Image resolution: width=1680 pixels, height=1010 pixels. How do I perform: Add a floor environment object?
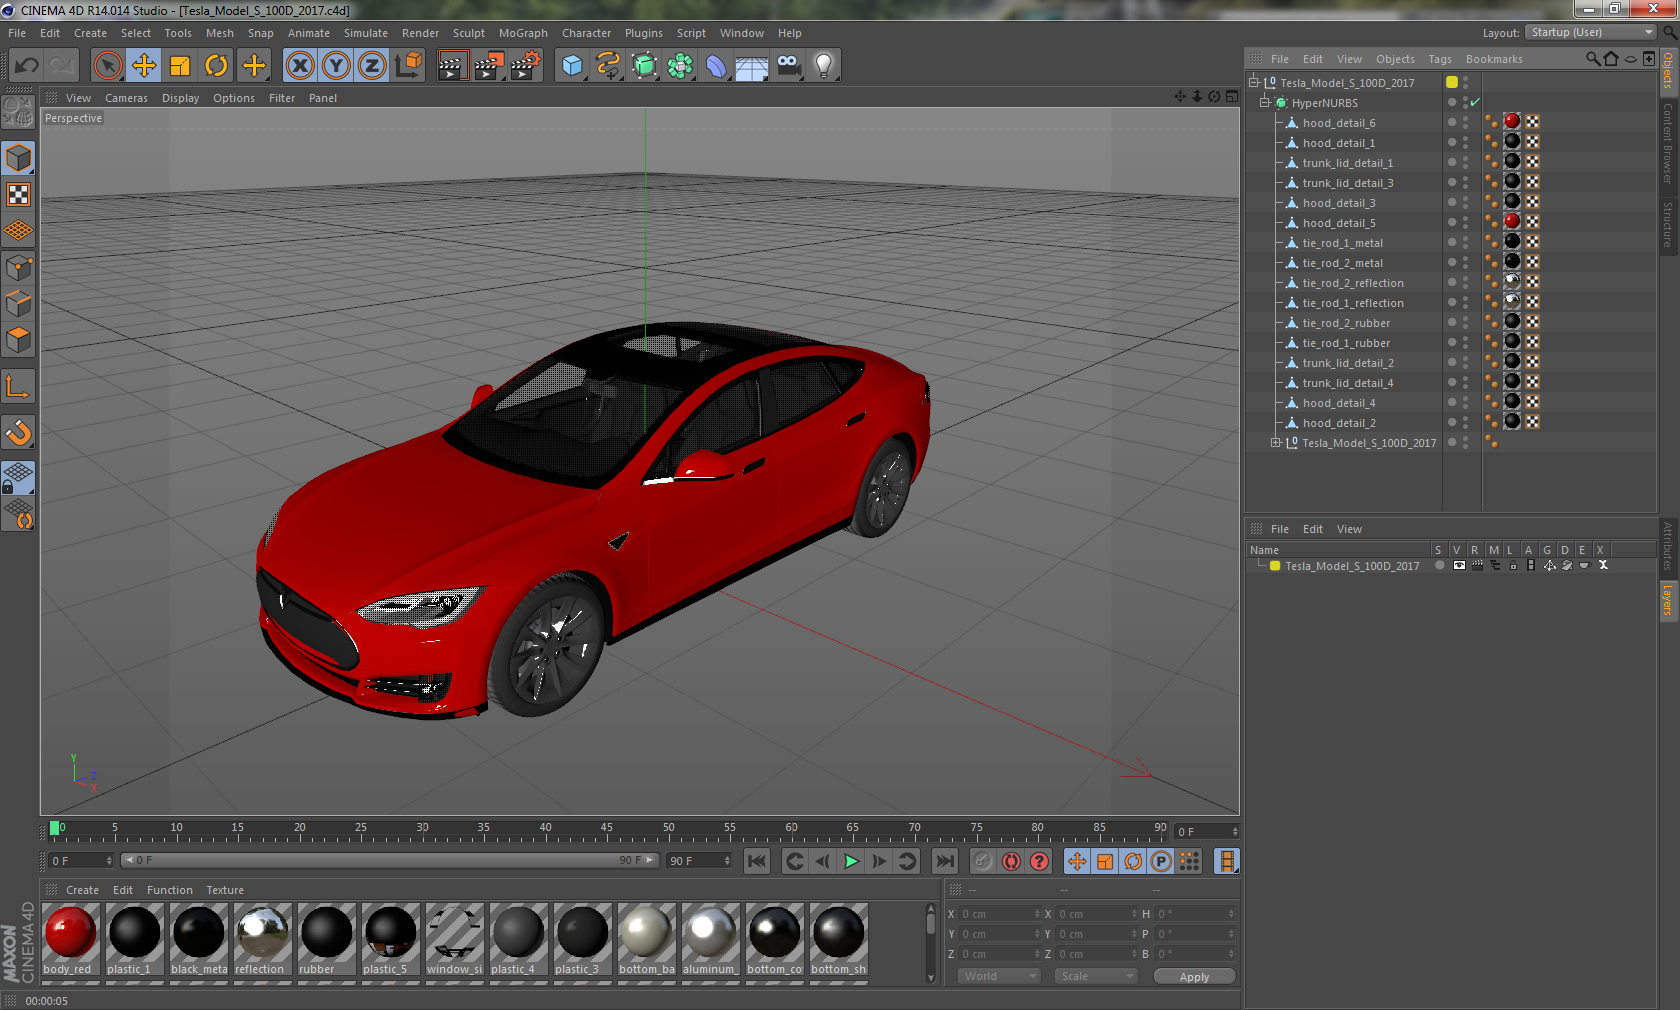click(752, 66)
